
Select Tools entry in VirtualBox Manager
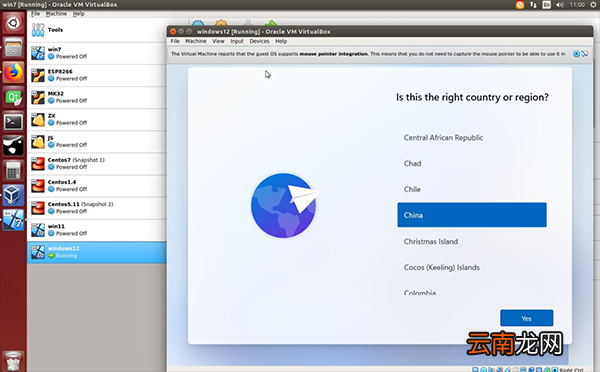pyautogui.click(x=96, y=30)
